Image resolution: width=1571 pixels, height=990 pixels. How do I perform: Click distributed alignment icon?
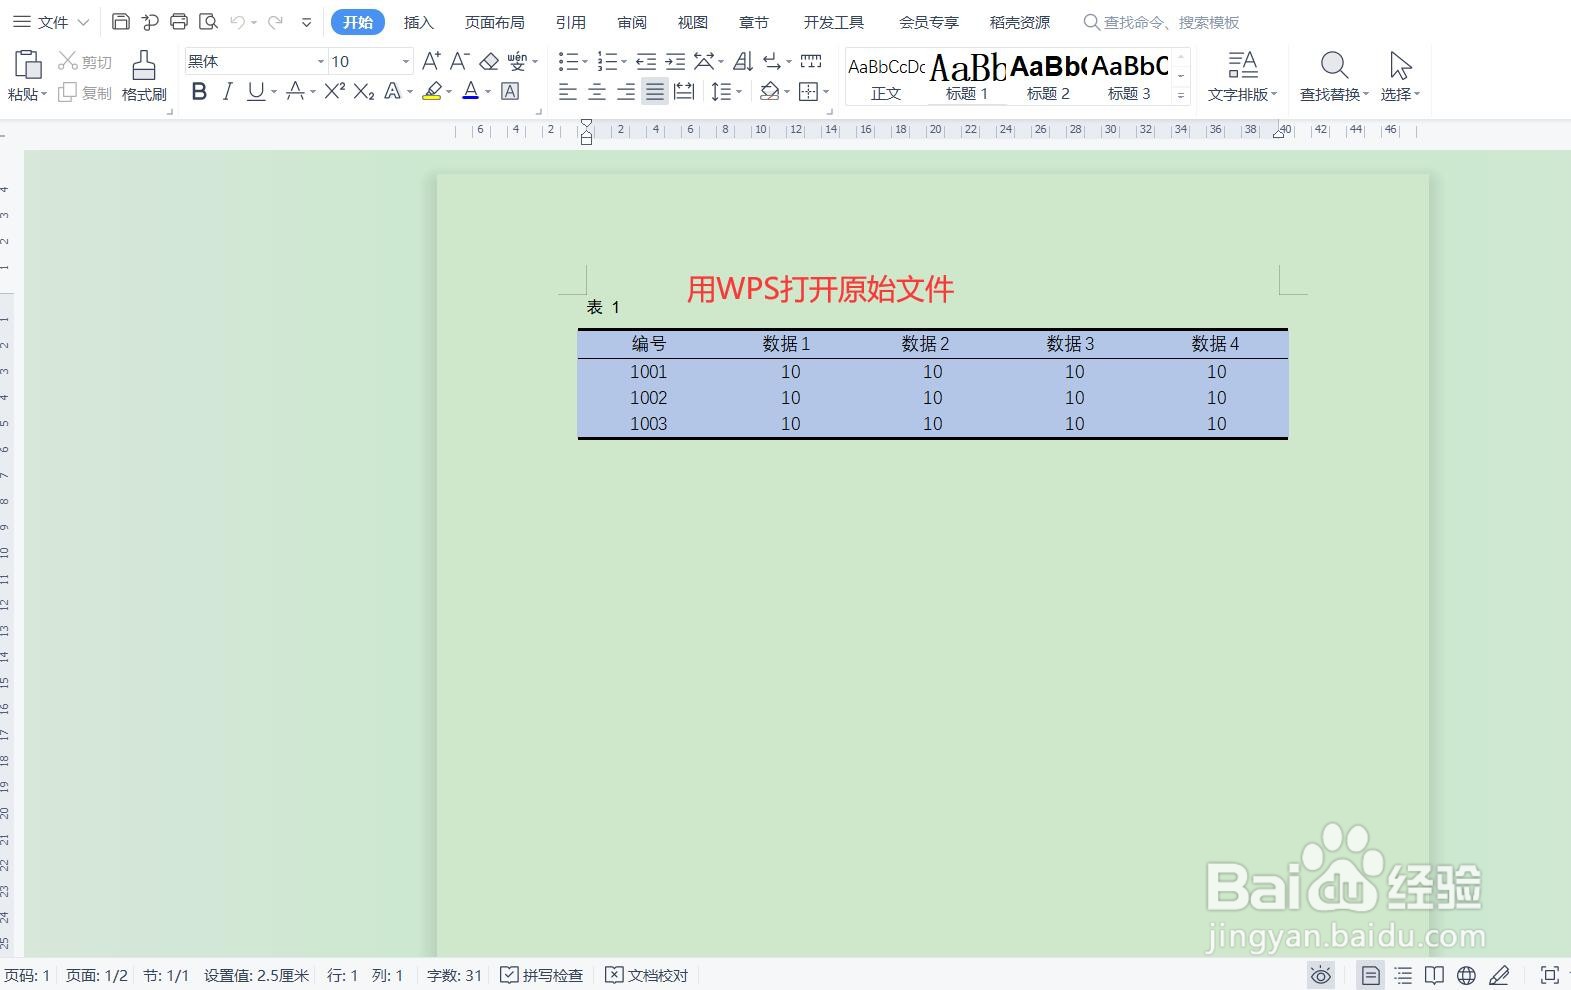click(x=684, y=92)
